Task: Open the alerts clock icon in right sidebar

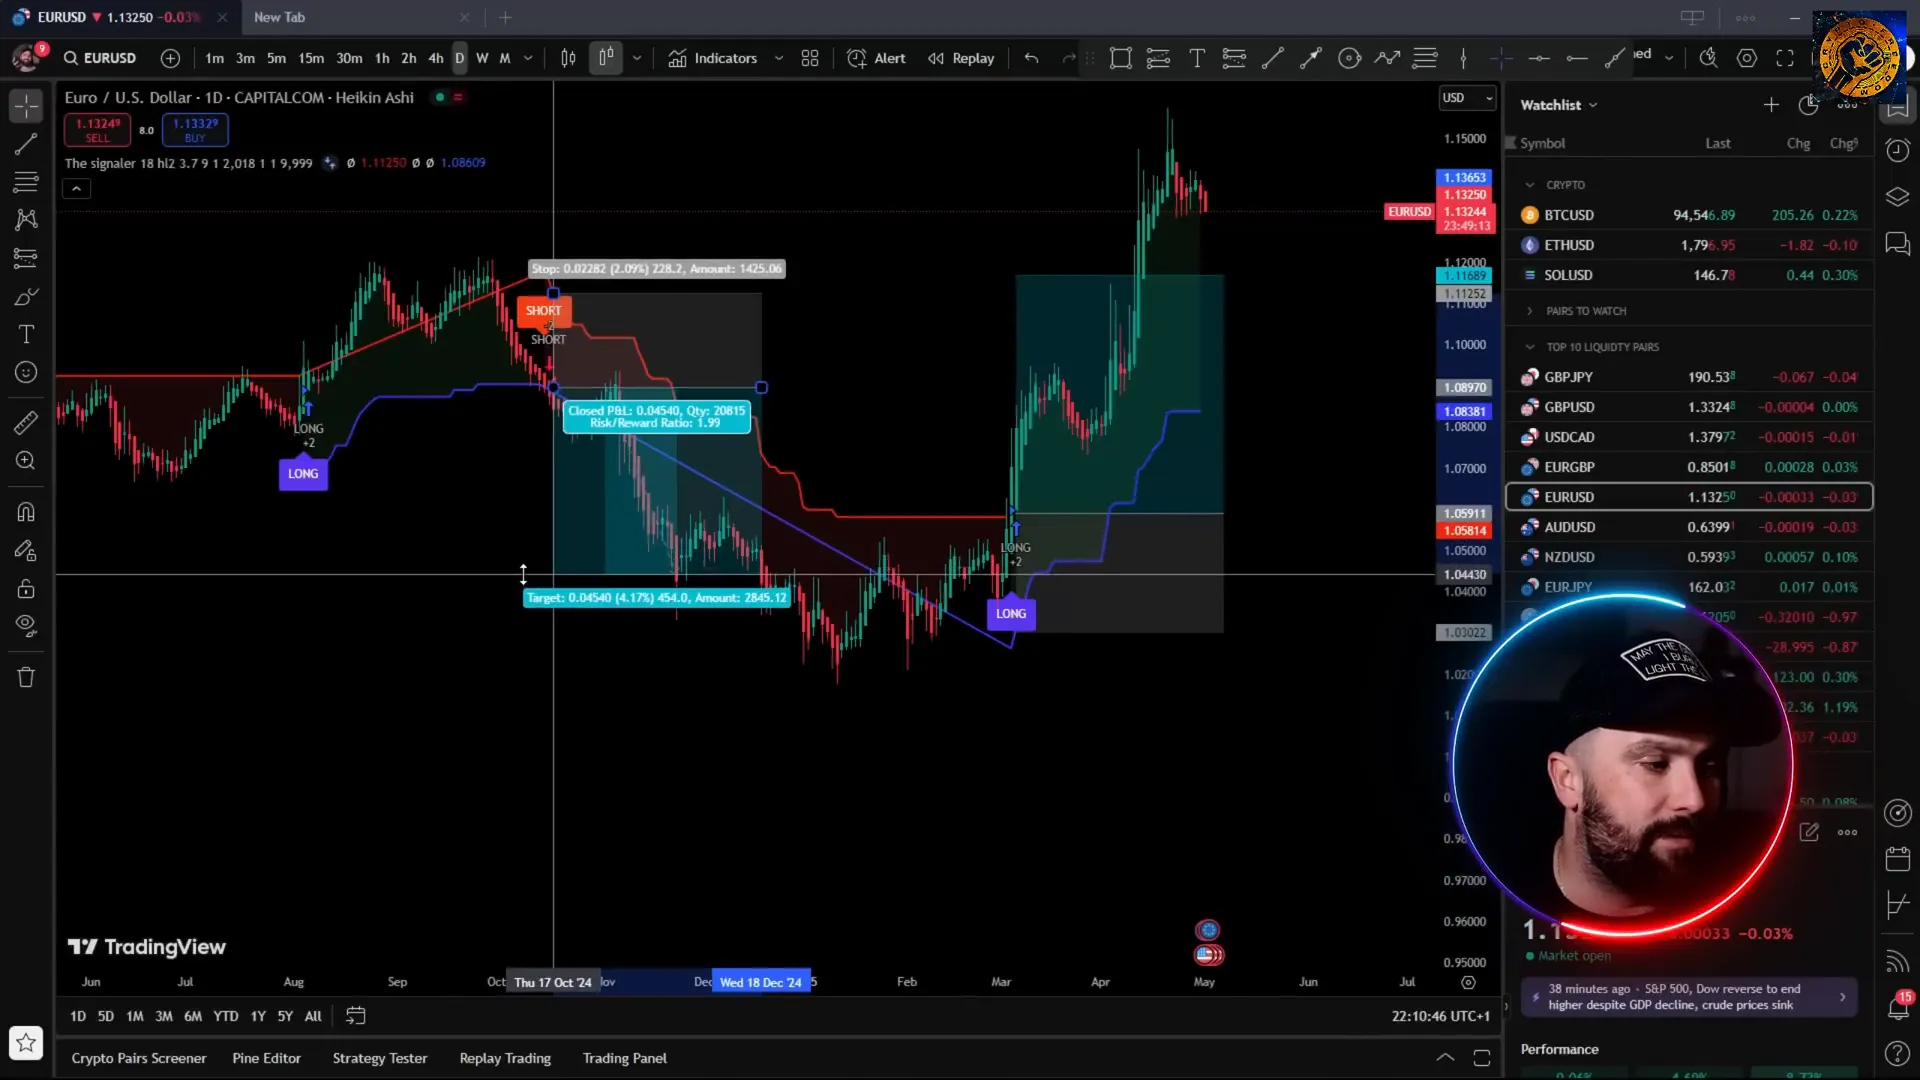Action: click(1897, 150)
